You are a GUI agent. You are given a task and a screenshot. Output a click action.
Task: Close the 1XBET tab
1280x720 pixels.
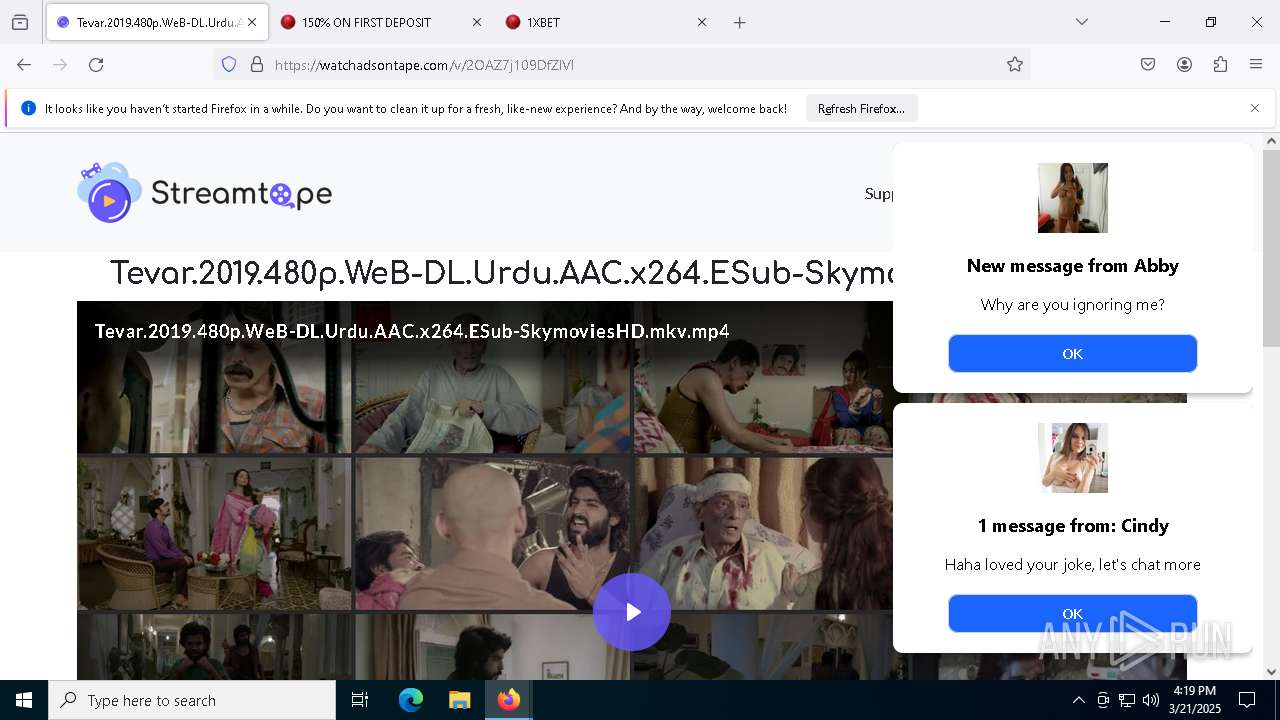(x=702, y=22)
